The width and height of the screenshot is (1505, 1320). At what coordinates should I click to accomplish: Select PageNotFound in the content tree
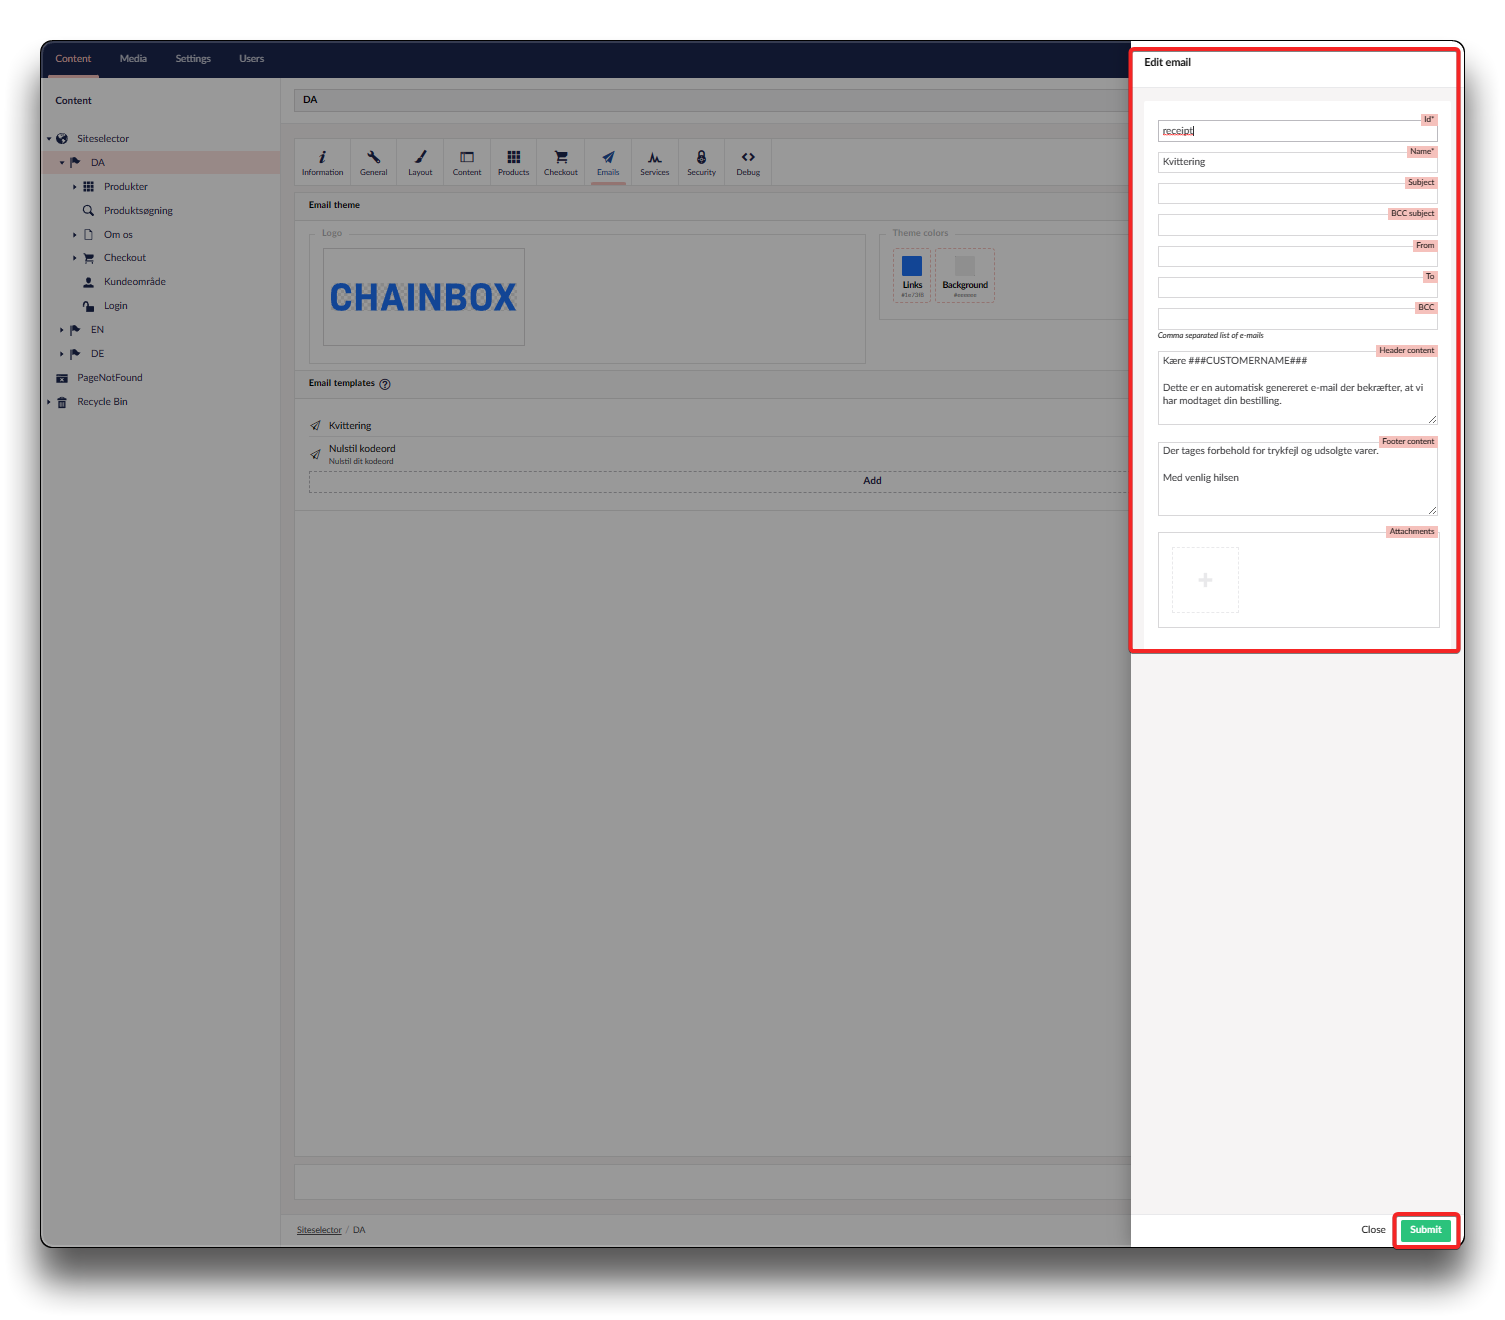(x=110, y=378)
